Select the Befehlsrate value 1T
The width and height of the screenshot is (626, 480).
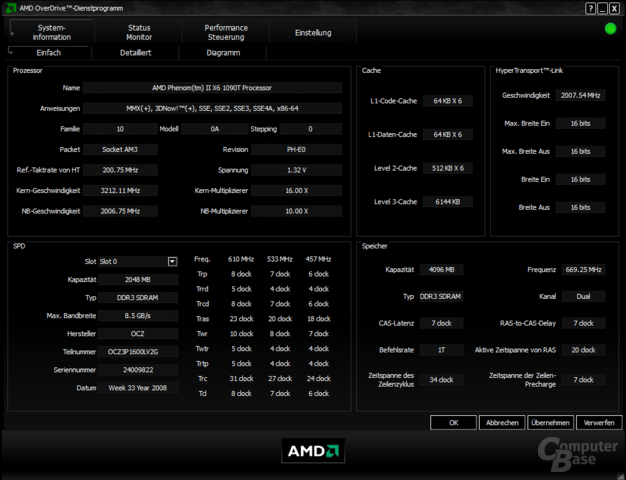coord(441,350)
